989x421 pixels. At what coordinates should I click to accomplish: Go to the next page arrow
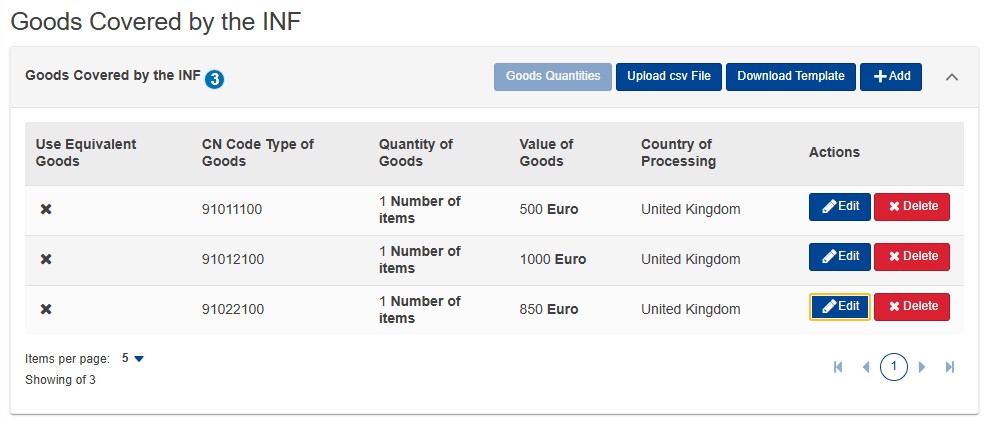pyautogui.click(x=922, y=367)
